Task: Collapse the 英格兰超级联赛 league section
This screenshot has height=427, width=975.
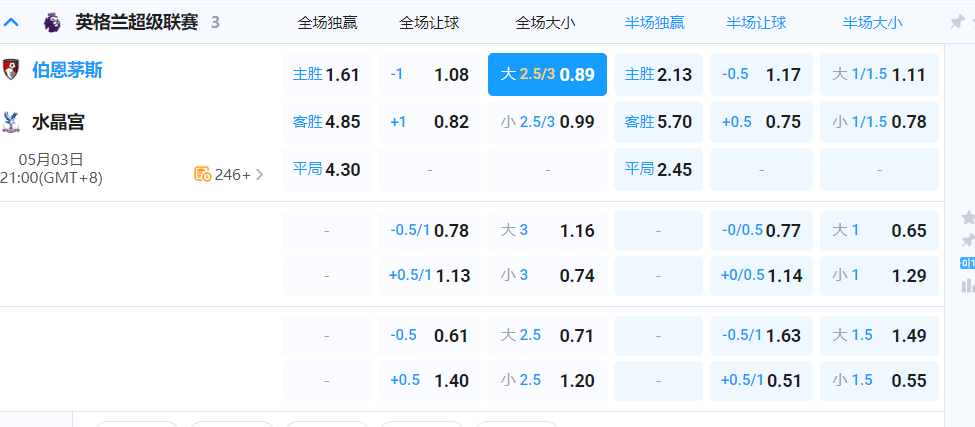Action: 11,23
